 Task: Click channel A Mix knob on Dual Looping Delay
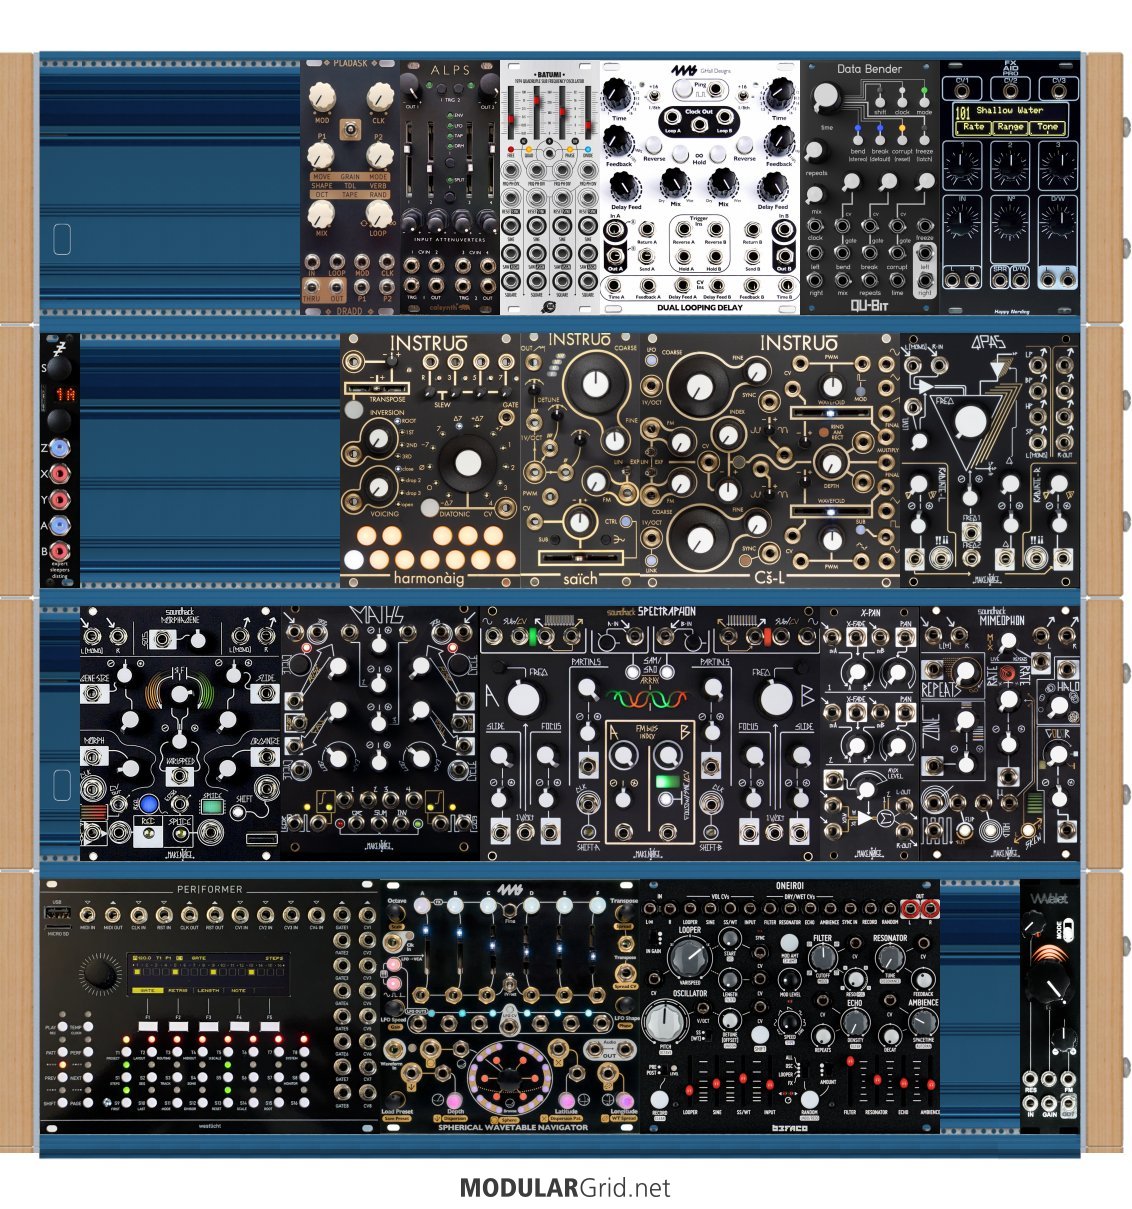(675, 183)
